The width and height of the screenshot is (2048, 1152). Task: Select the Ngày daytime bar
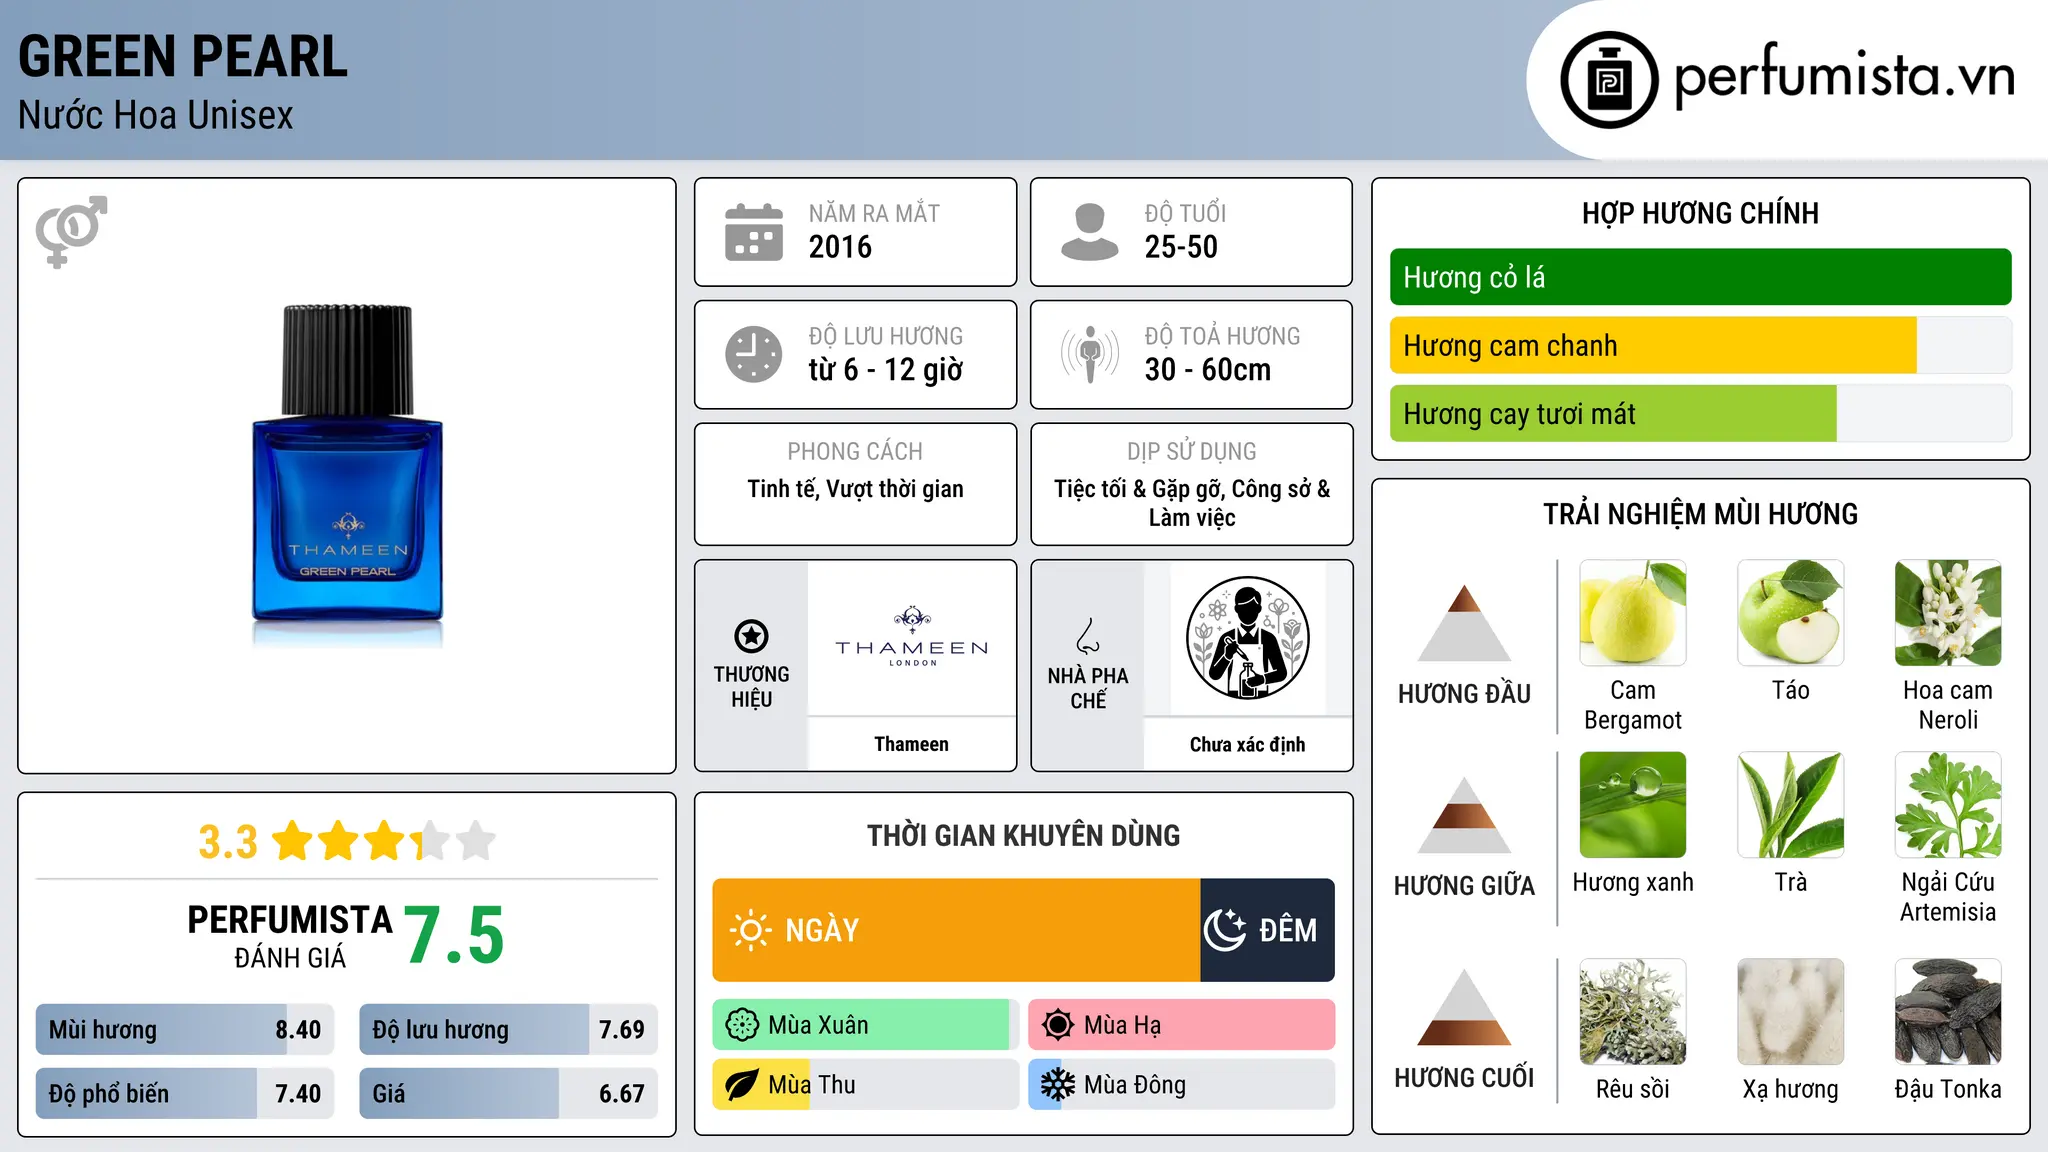tap(956, 930)
